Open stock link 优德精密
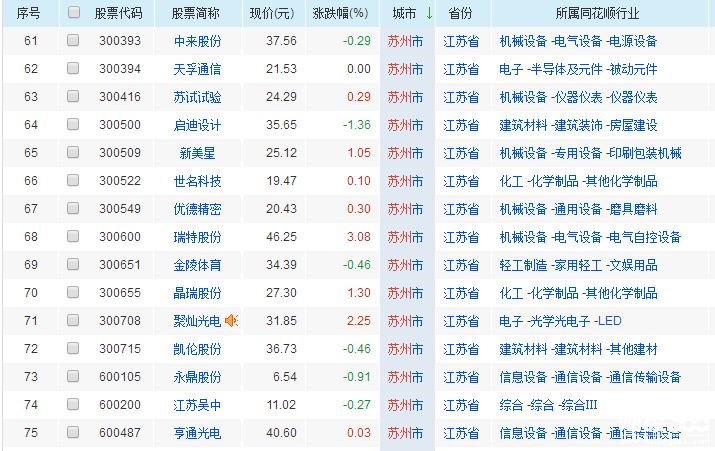Screen dimensions: 715x451 [197, 209]
